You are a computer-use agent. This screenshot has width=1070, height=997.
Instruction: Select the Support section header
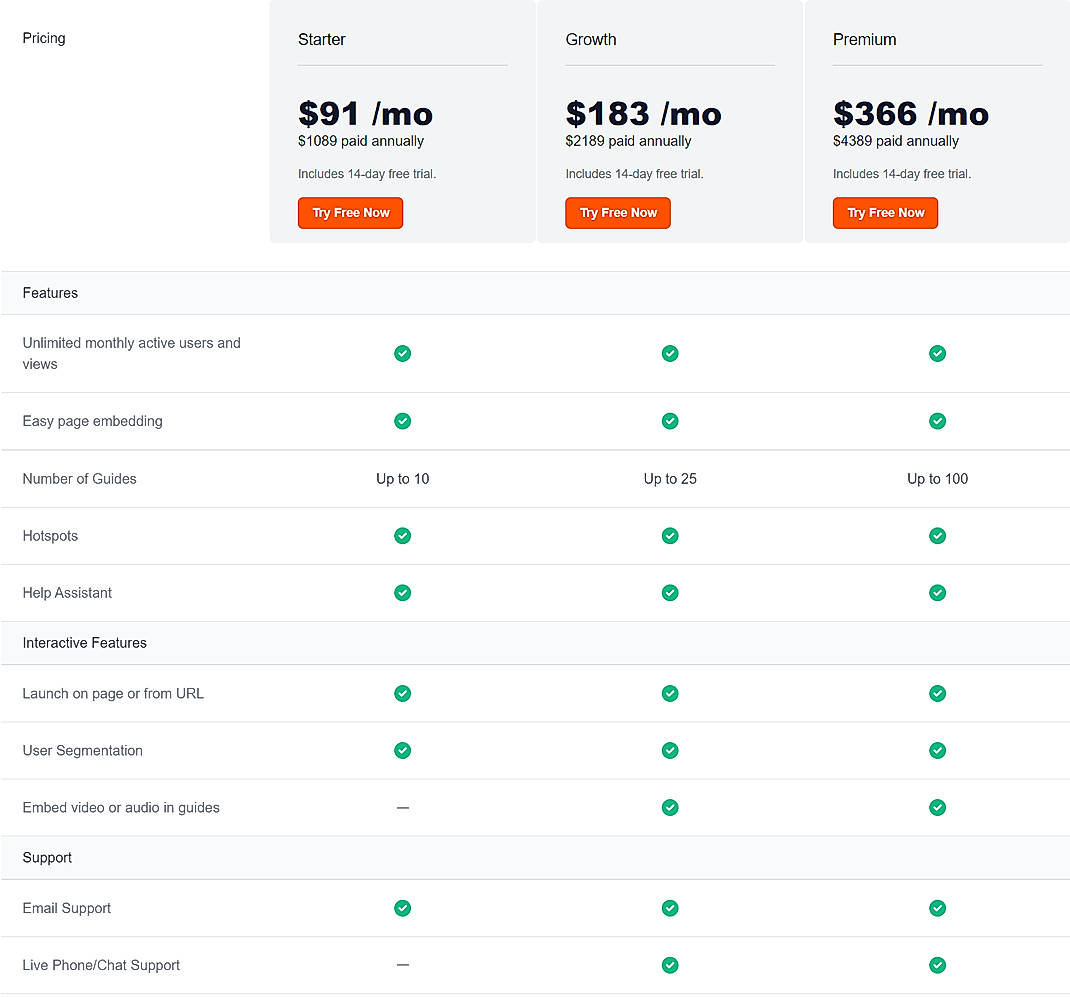(x=47, y=857)
